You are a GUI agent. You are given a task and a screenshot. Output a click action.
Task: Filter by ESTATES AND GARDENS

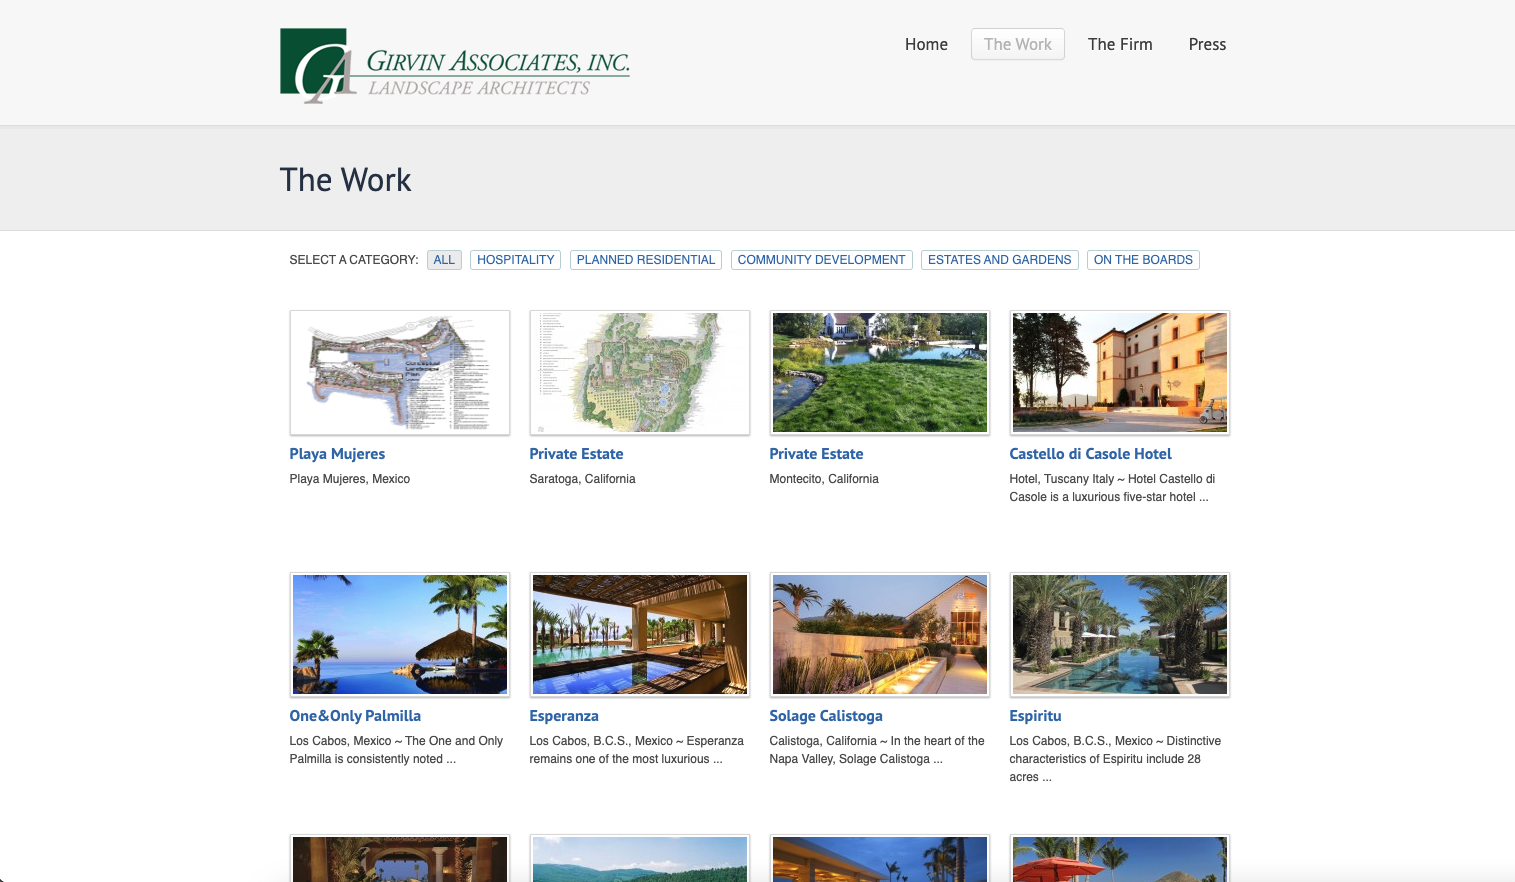point(999,260)
